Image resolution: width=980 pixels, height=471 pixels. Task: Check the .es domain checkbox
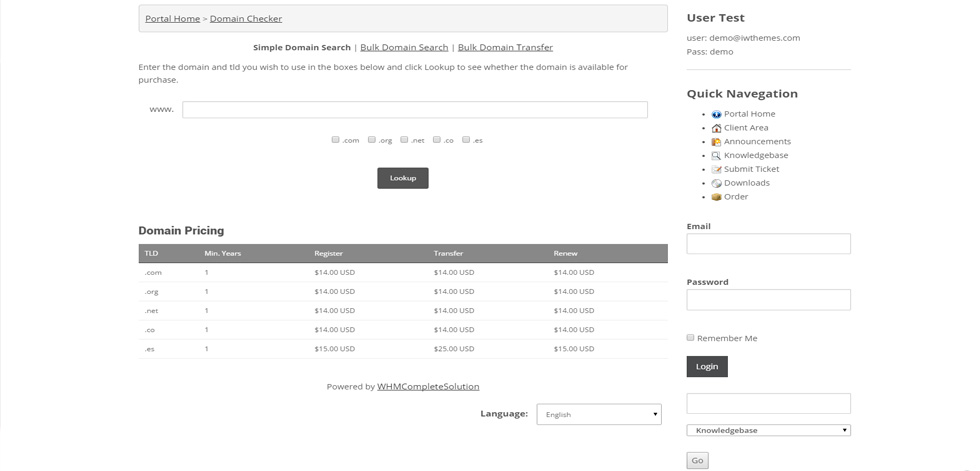(x=466, y=139)
